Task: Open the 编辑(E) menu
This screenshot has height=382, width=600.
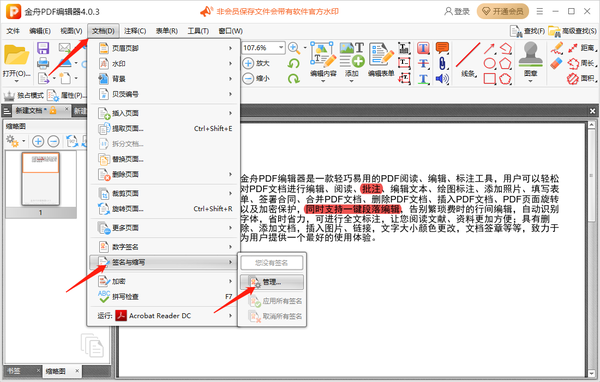Action: click(40, 31)
